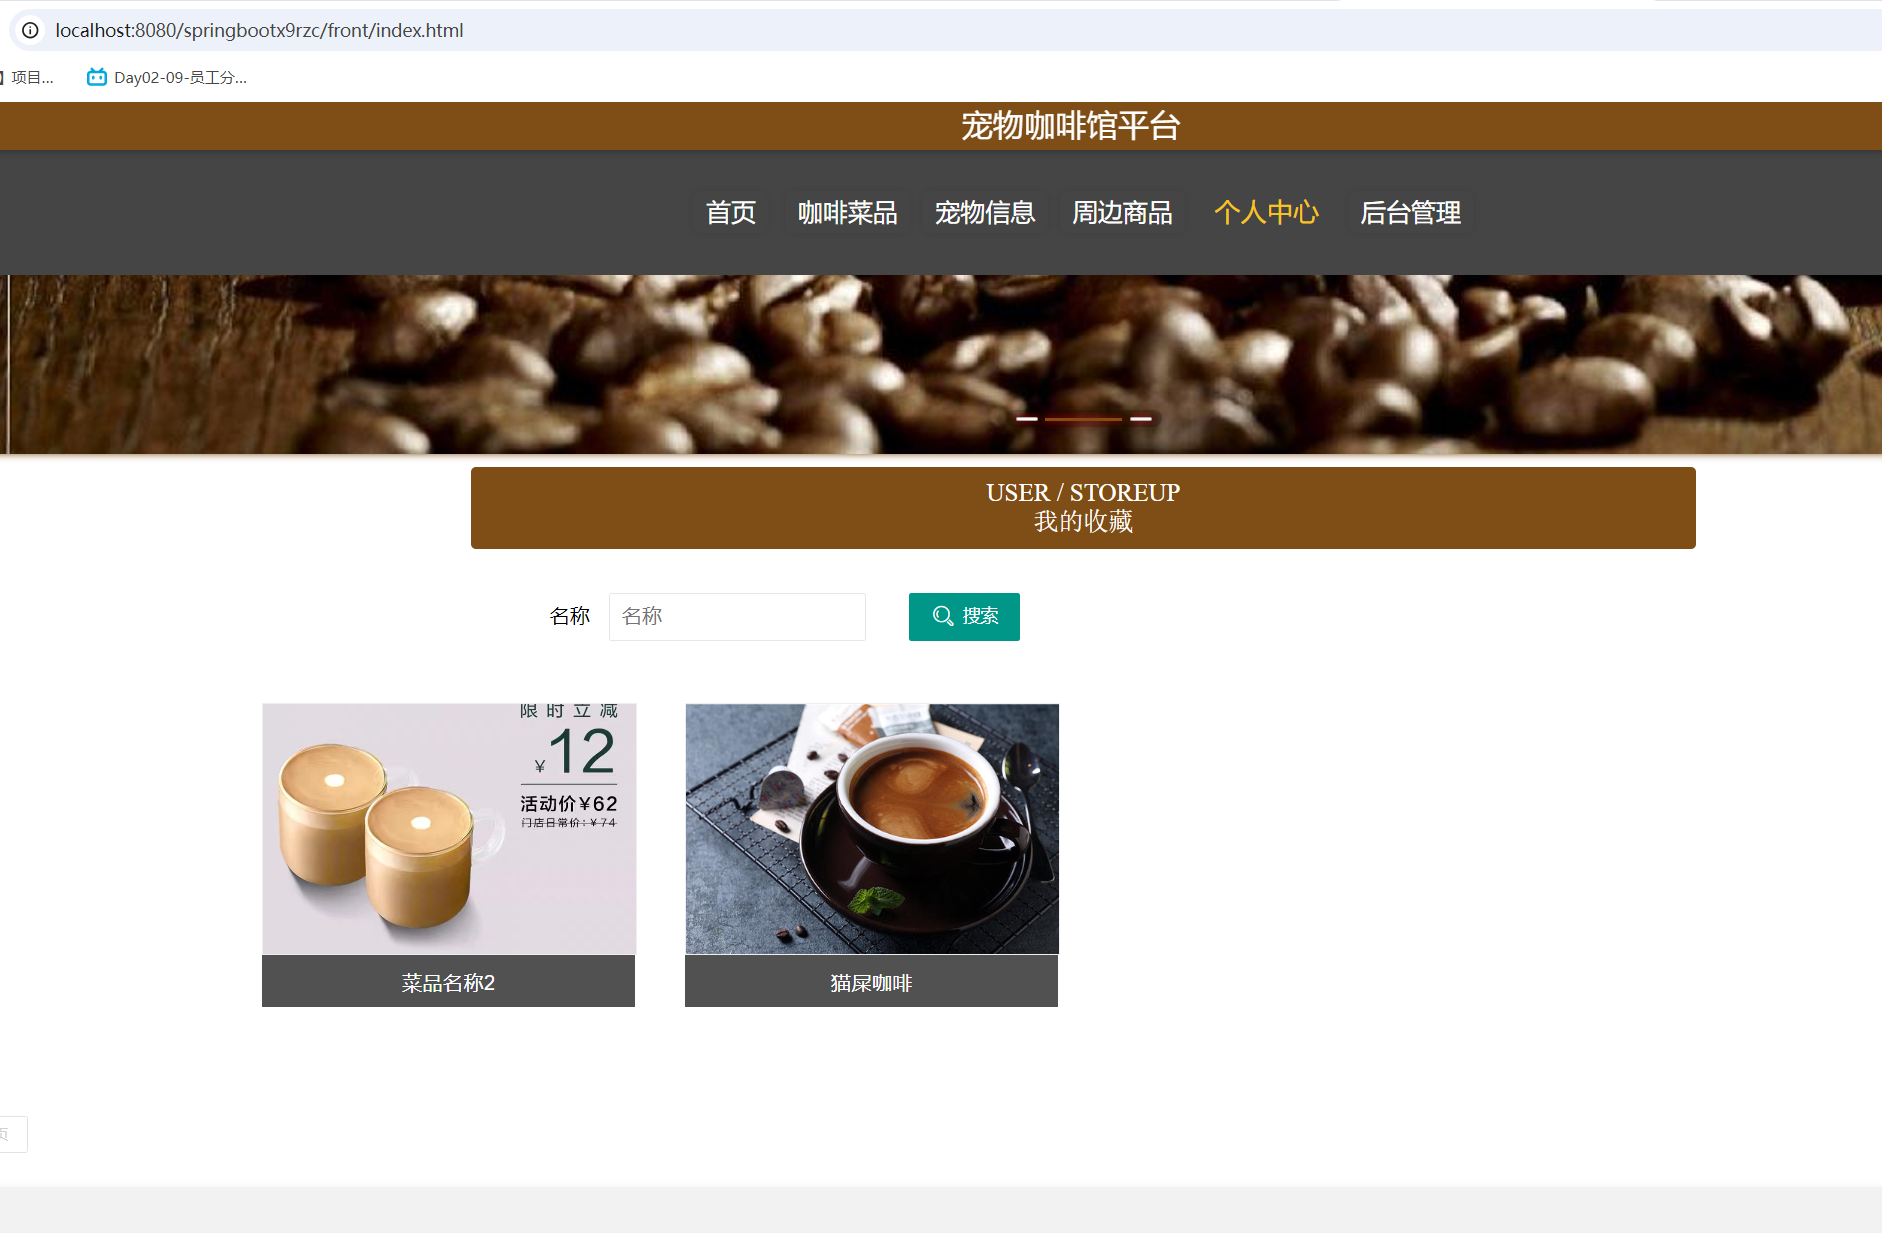Click the site info icon in the address bar

point(30,30)
